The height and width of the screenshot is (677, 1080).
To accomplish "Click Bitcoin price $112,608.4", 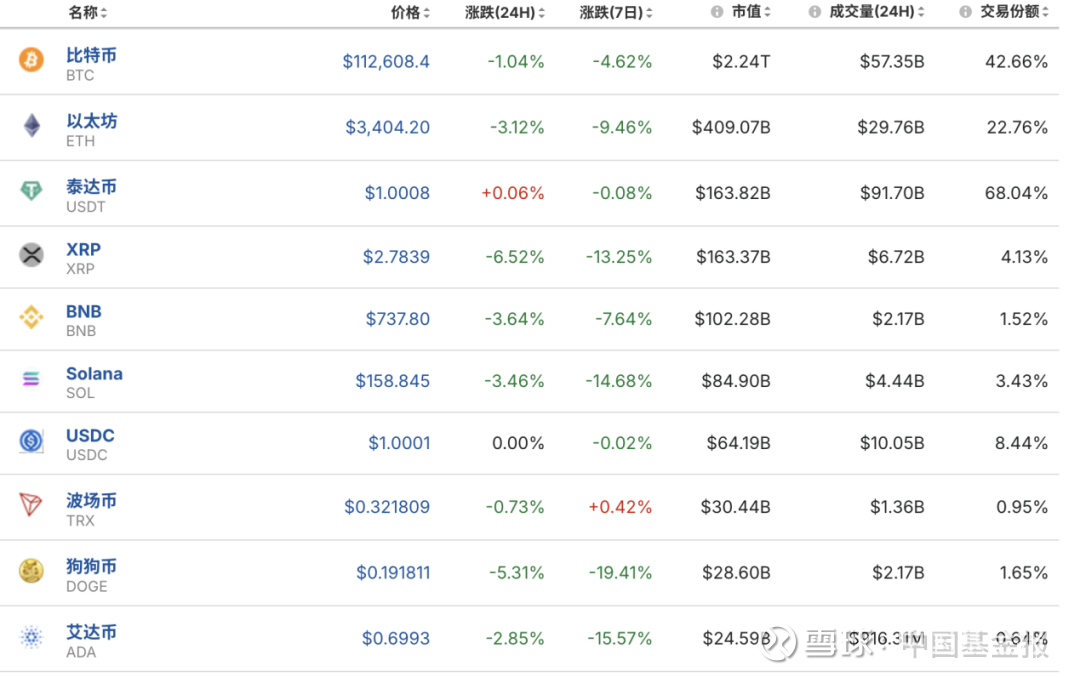I will coord(386,62).
